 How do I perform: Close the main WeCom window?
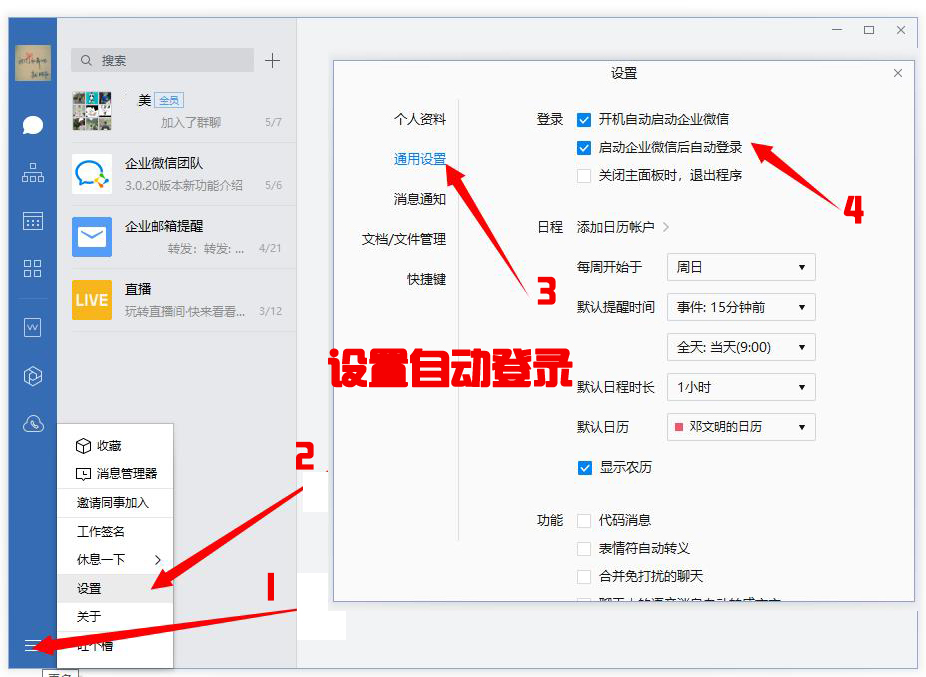pyautogui.click(x=901, y=30)
